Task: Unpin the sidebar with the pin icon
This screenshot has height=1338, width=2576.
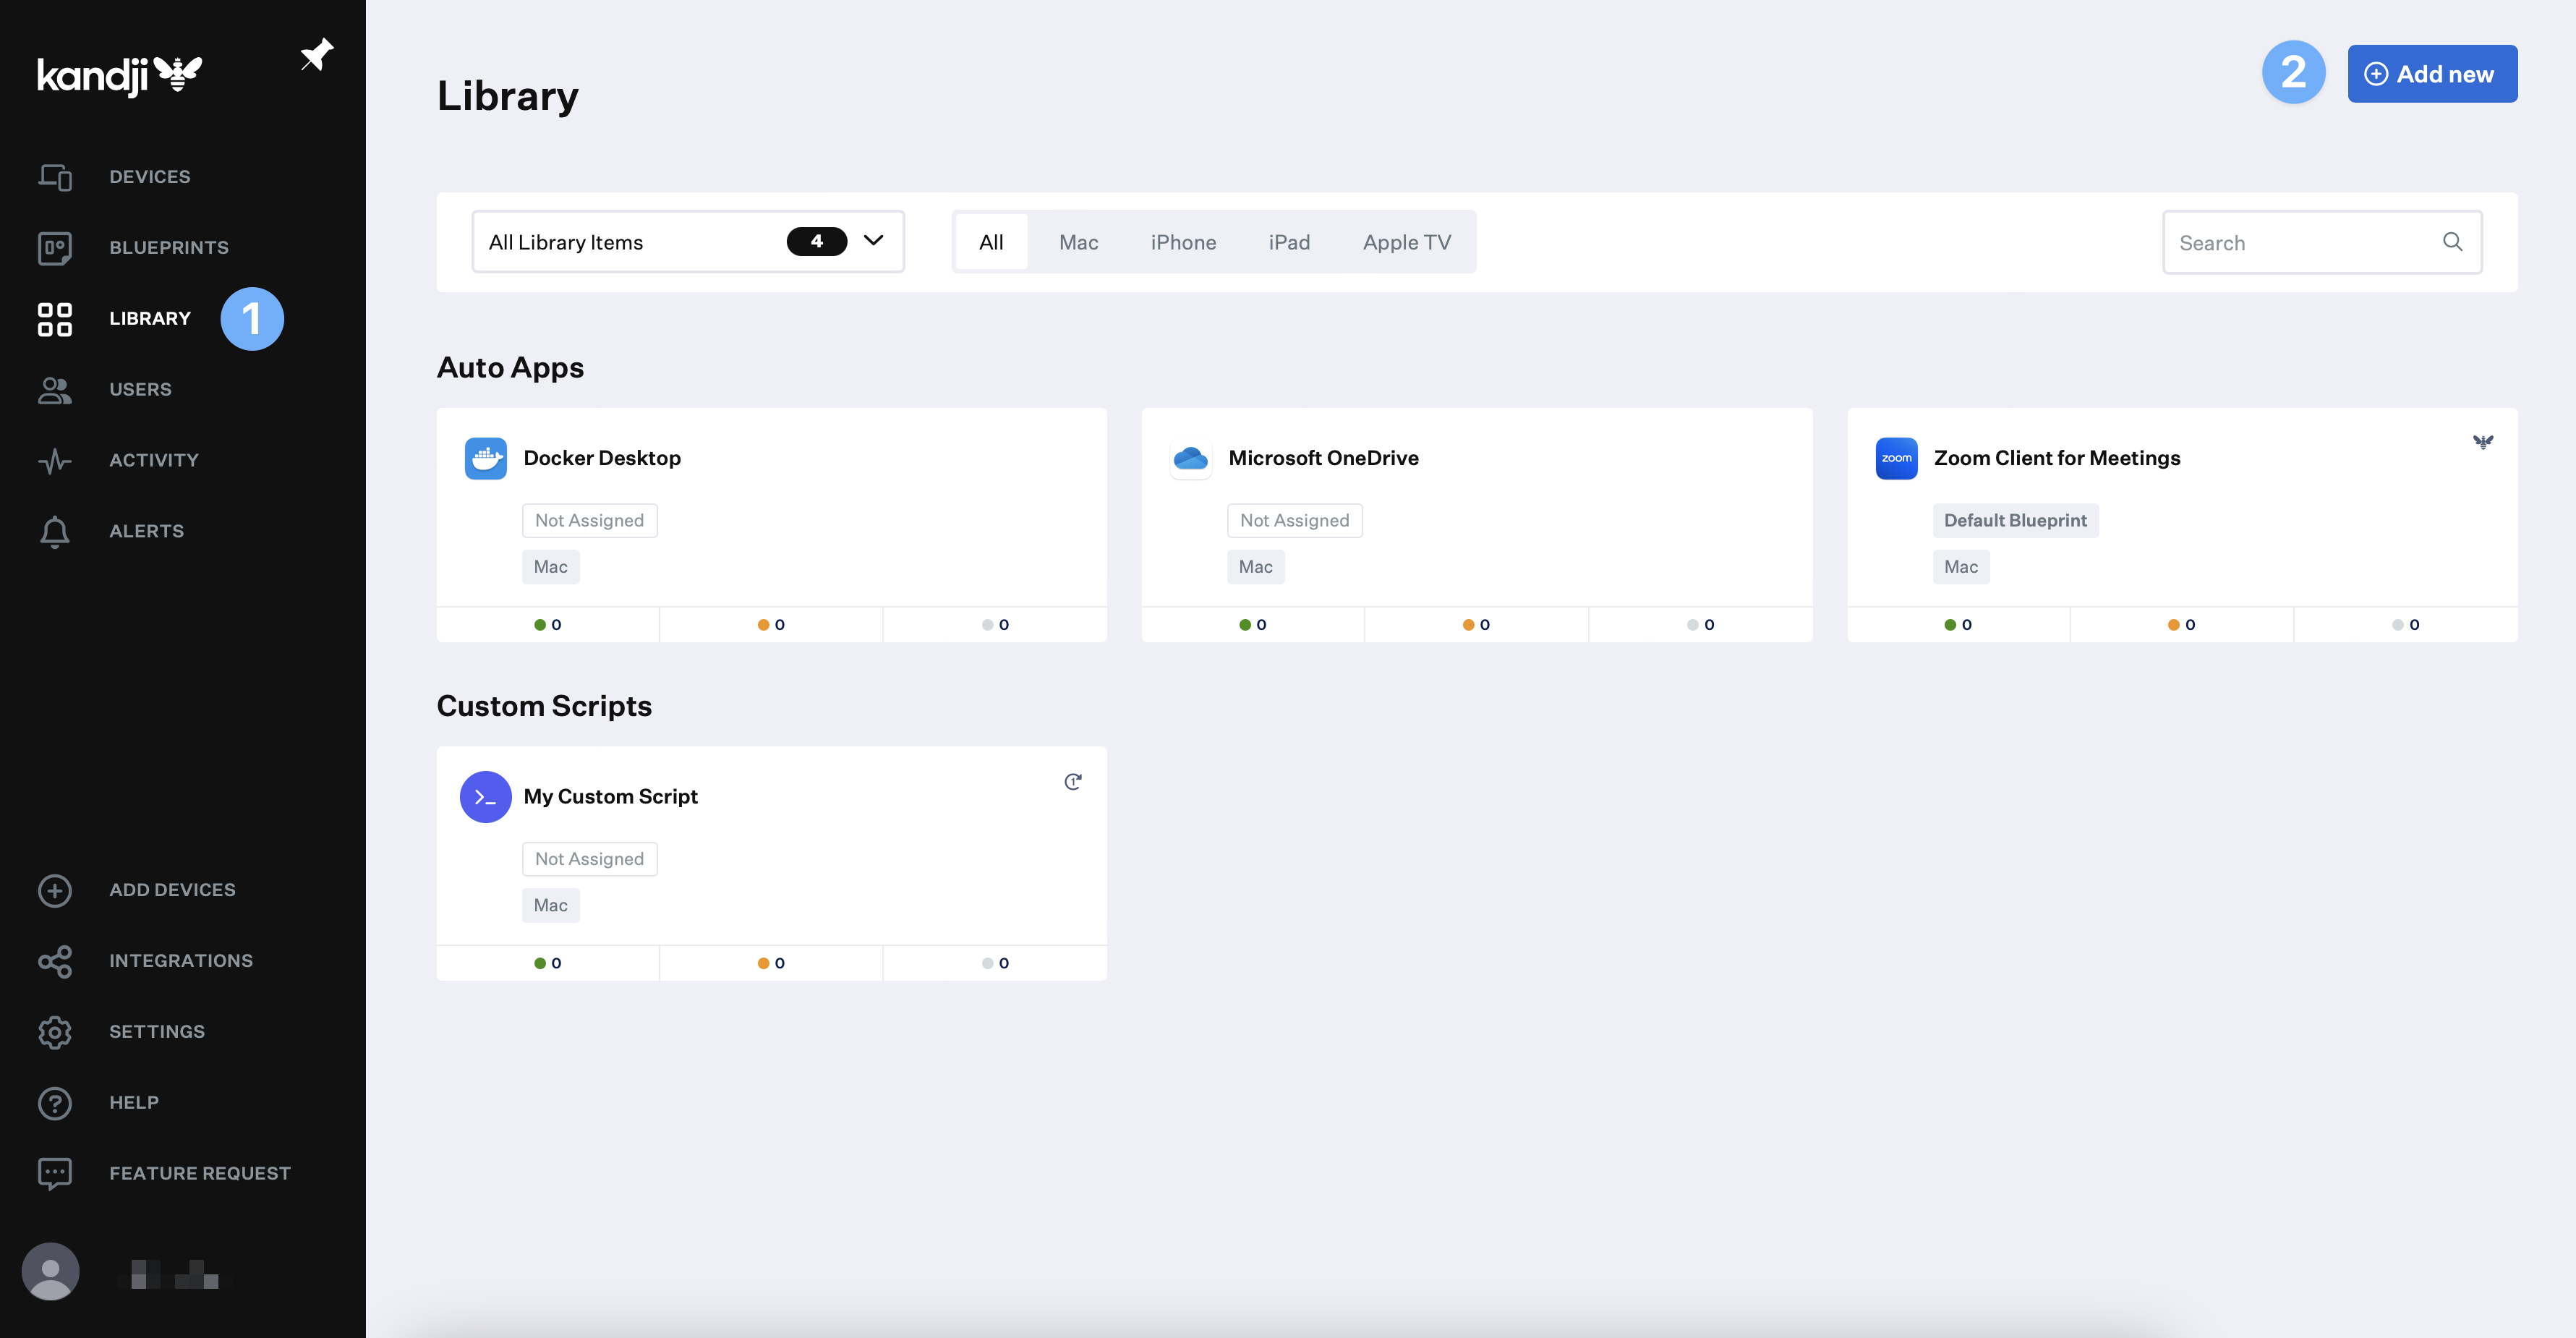Action: click(316, 54)
